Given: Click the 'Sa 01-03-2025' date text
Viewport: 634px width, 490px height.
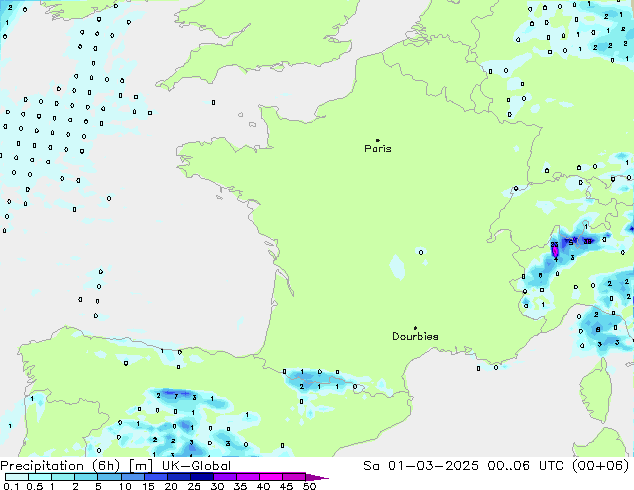Looking at the screenshot, I should (x=421, y=466).
